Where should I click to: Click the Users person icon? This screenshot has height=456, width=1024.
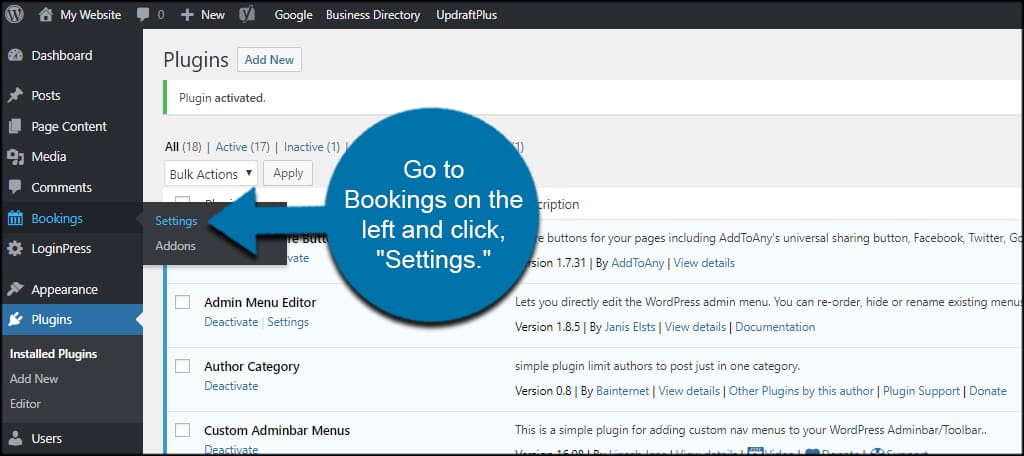tap(16, 438)
